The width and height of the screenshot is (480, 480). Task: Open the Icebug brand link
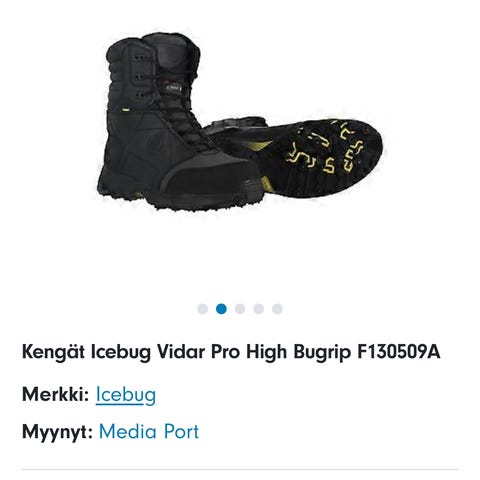126,395
